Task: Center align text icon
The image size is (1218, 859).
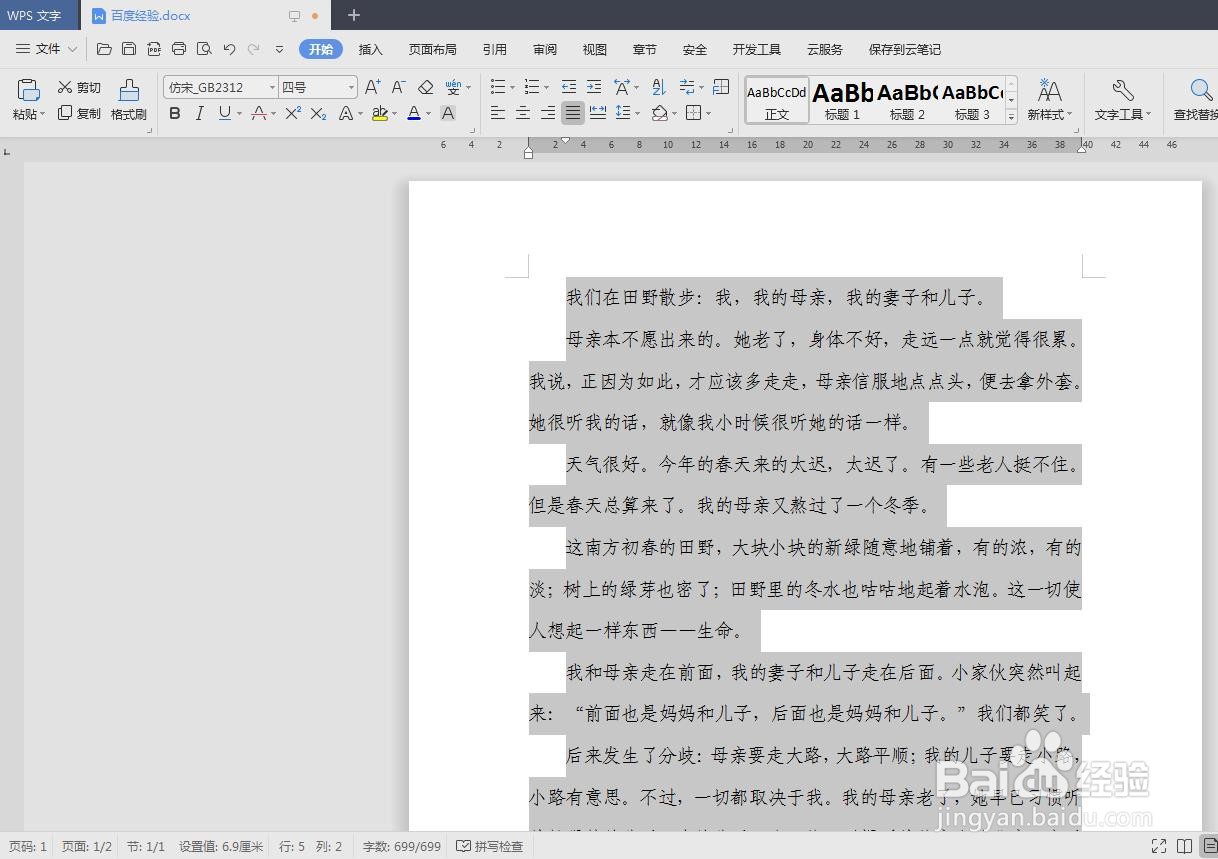Action: pos(522,113)
